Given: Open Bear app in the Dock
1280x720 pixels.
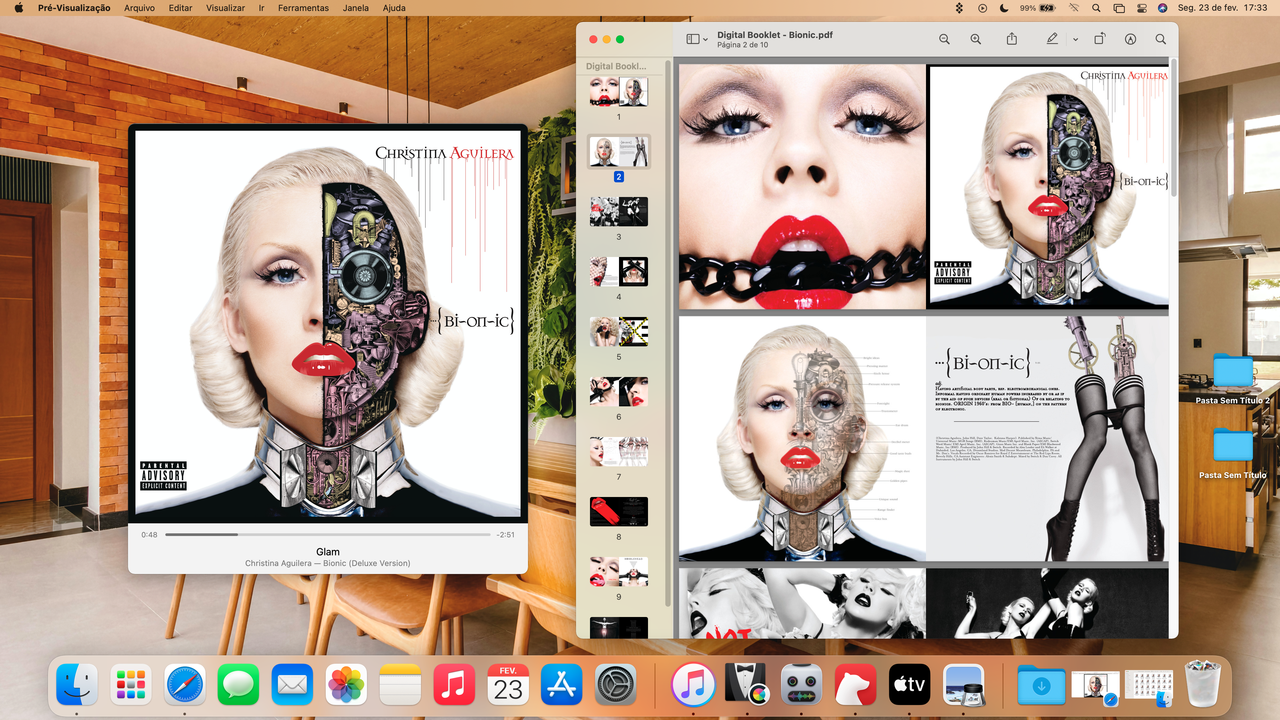Looking at the screenshot, I should (x=856, y=685).
